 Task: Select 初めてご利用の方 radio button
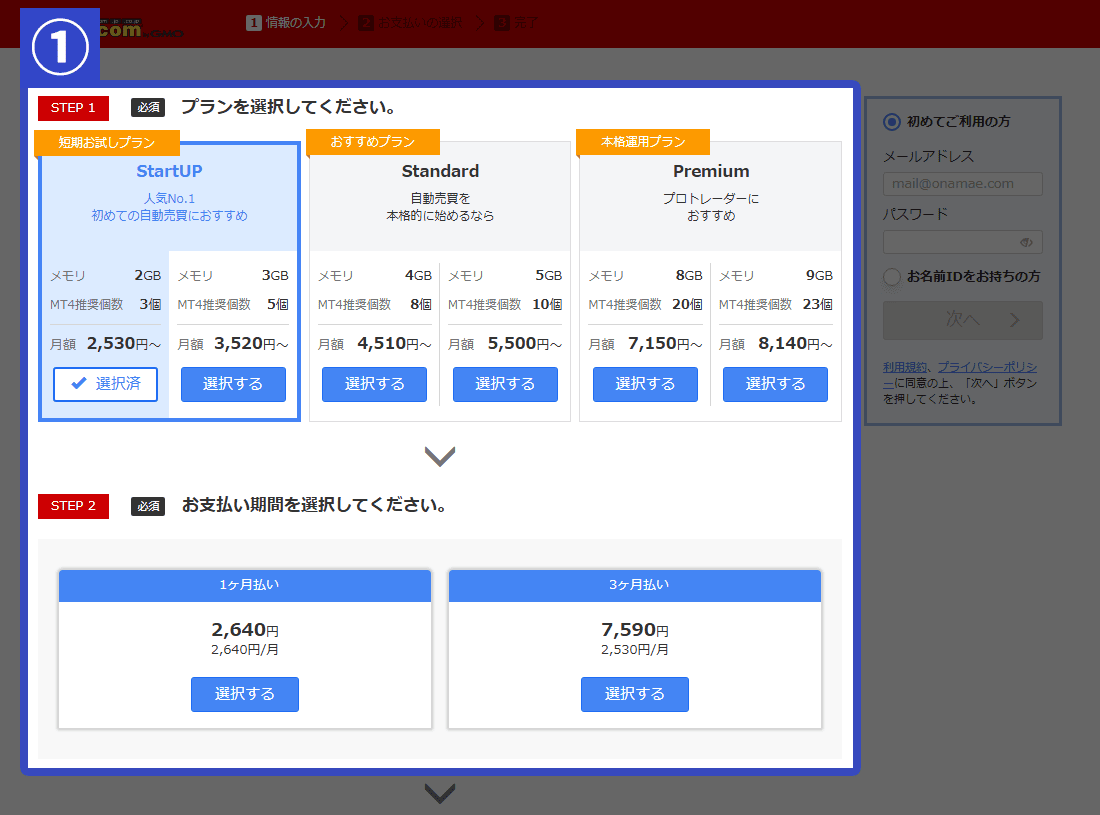click(x=892, y=122)
